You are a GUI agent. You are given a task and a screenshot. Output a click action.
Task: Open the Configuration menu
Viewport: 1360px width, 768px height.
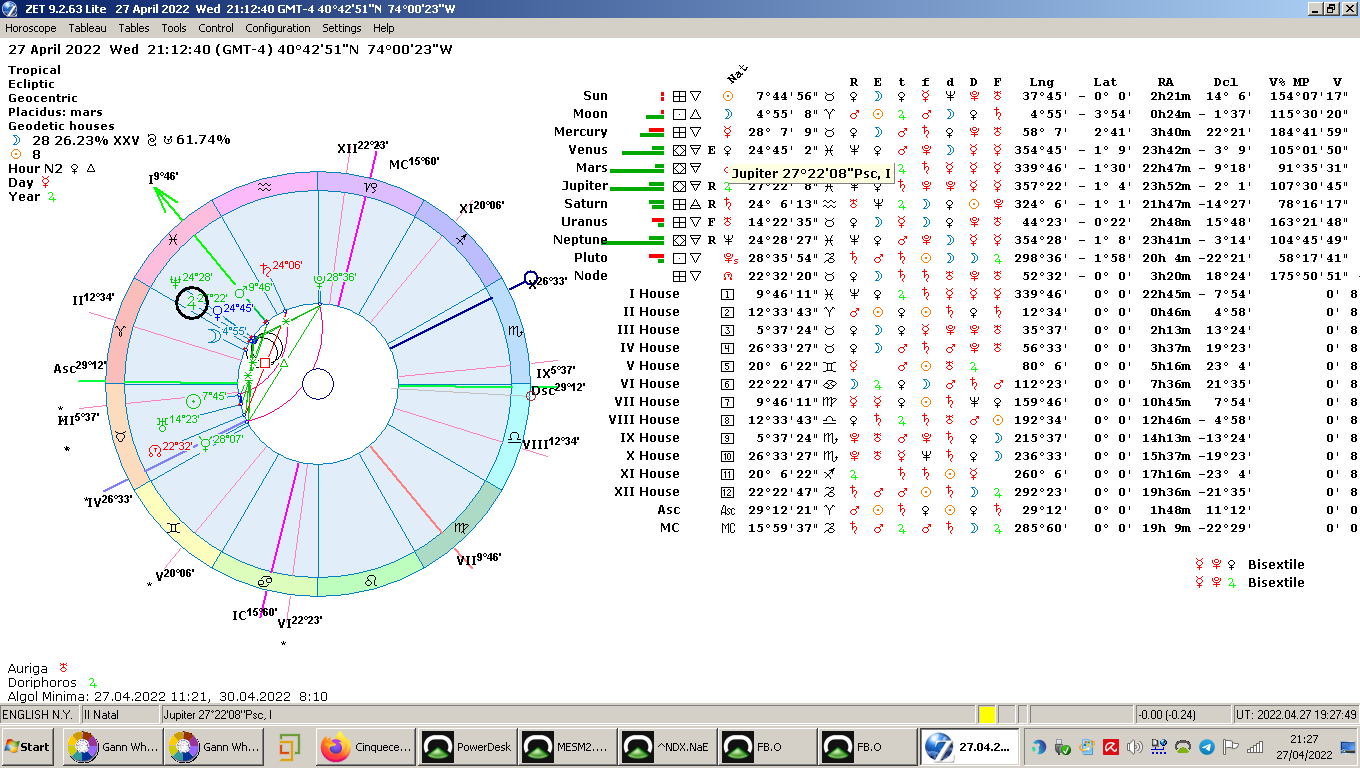(x=278, y=28)
